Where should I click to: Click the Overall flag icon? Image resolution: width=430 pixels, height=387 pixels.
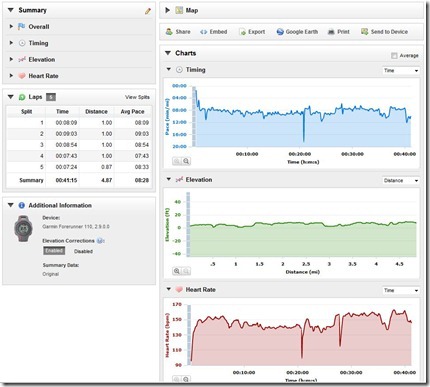[x=22, y=26]
